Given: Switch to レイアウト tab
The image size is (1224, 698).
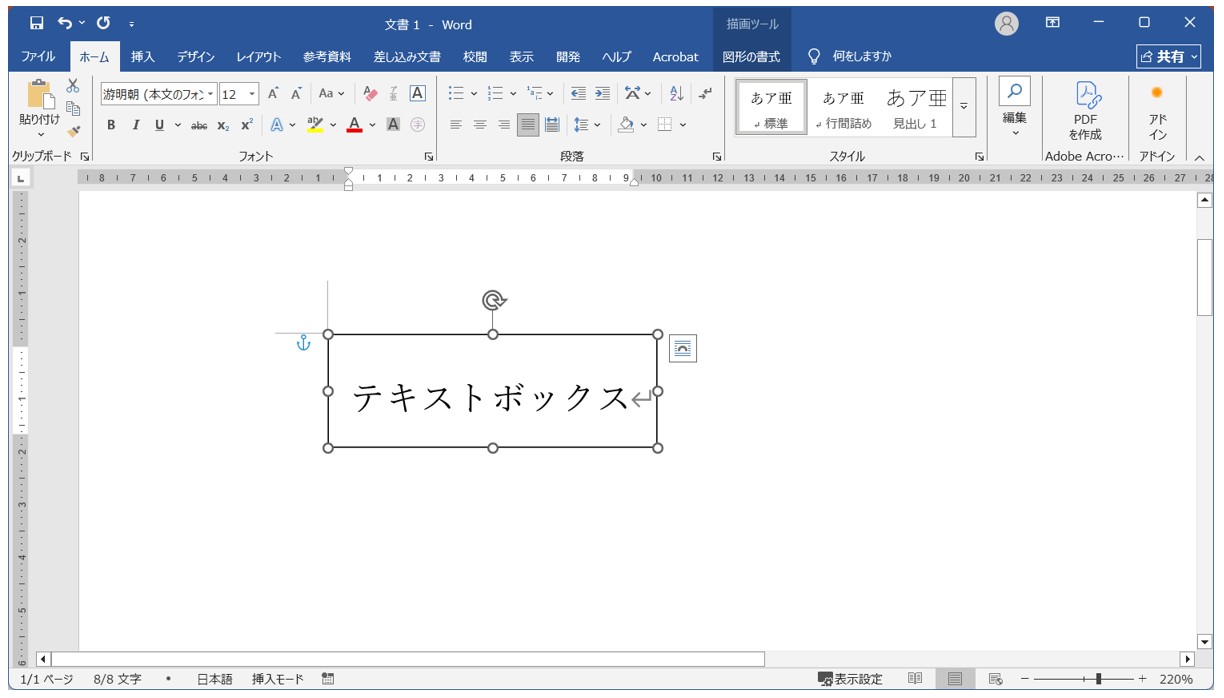Looking at the screenshot, I should [x=258, y=57].
